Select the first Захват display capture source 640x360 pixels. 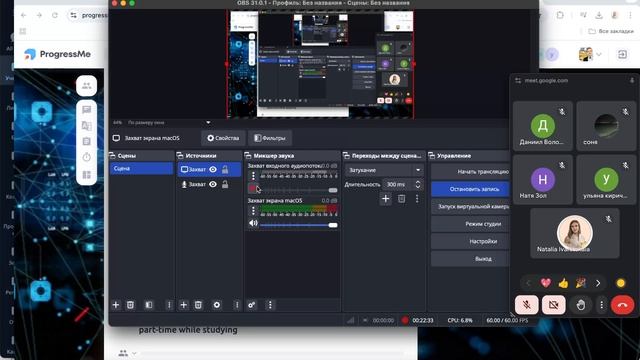pyautogui.click(x=209, y=169)
